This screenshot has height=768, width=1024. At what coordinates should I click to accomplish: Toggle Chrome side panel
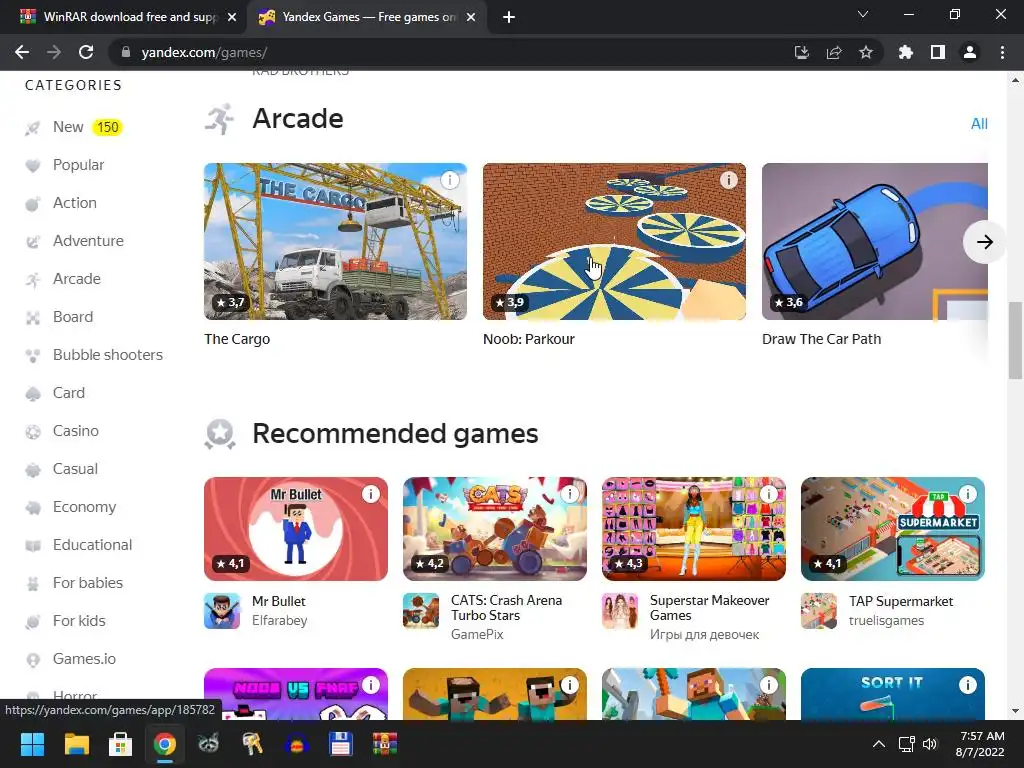point(938,52)
